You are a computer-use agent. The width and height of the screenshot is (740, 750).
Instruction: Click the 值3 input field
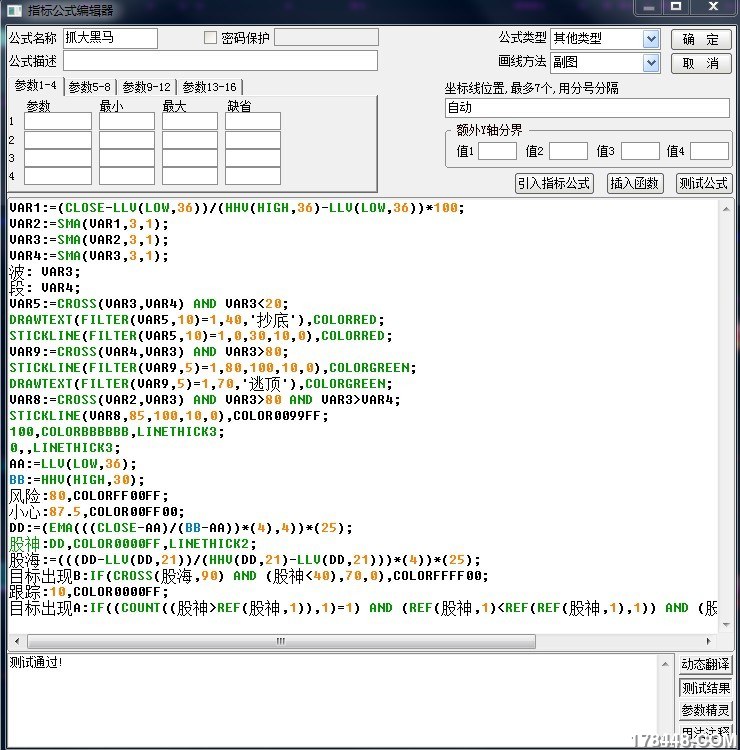tap(640, 151)
